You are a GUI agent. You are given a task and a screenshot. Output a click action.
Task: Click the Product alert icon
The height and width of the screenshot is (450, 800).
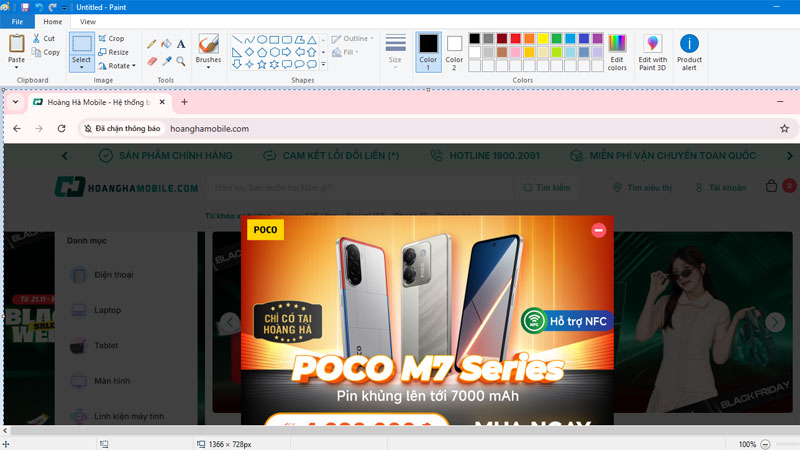(689, 52)
